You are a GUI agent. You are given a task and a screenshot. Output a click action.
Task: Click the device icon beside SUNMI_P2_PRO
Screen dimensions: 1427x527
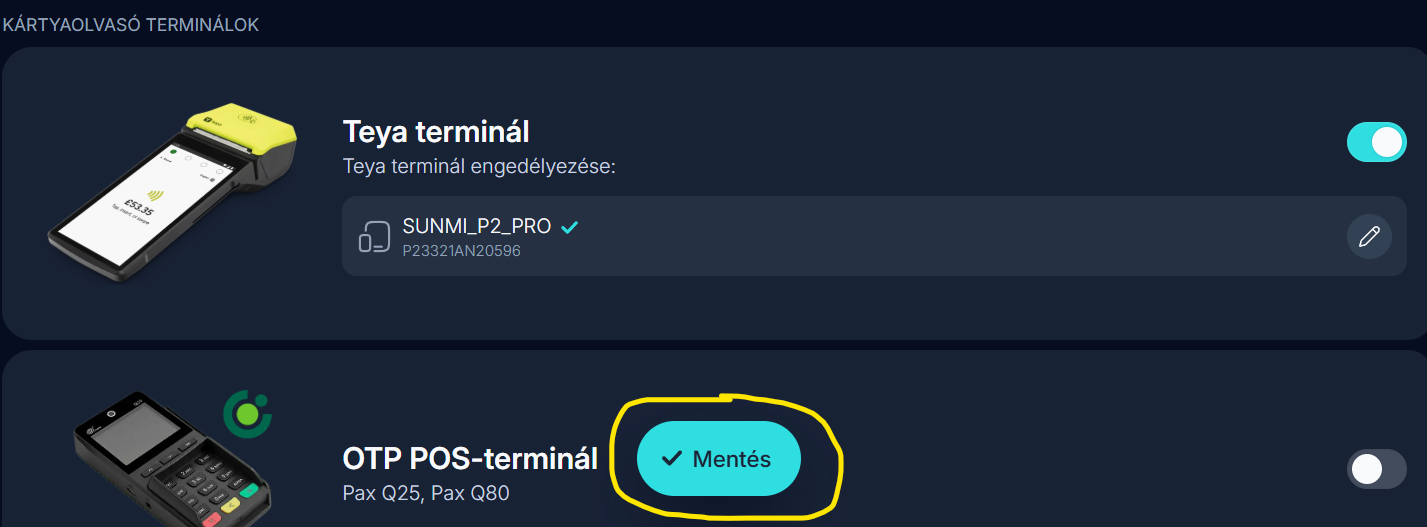coord(374,237)
